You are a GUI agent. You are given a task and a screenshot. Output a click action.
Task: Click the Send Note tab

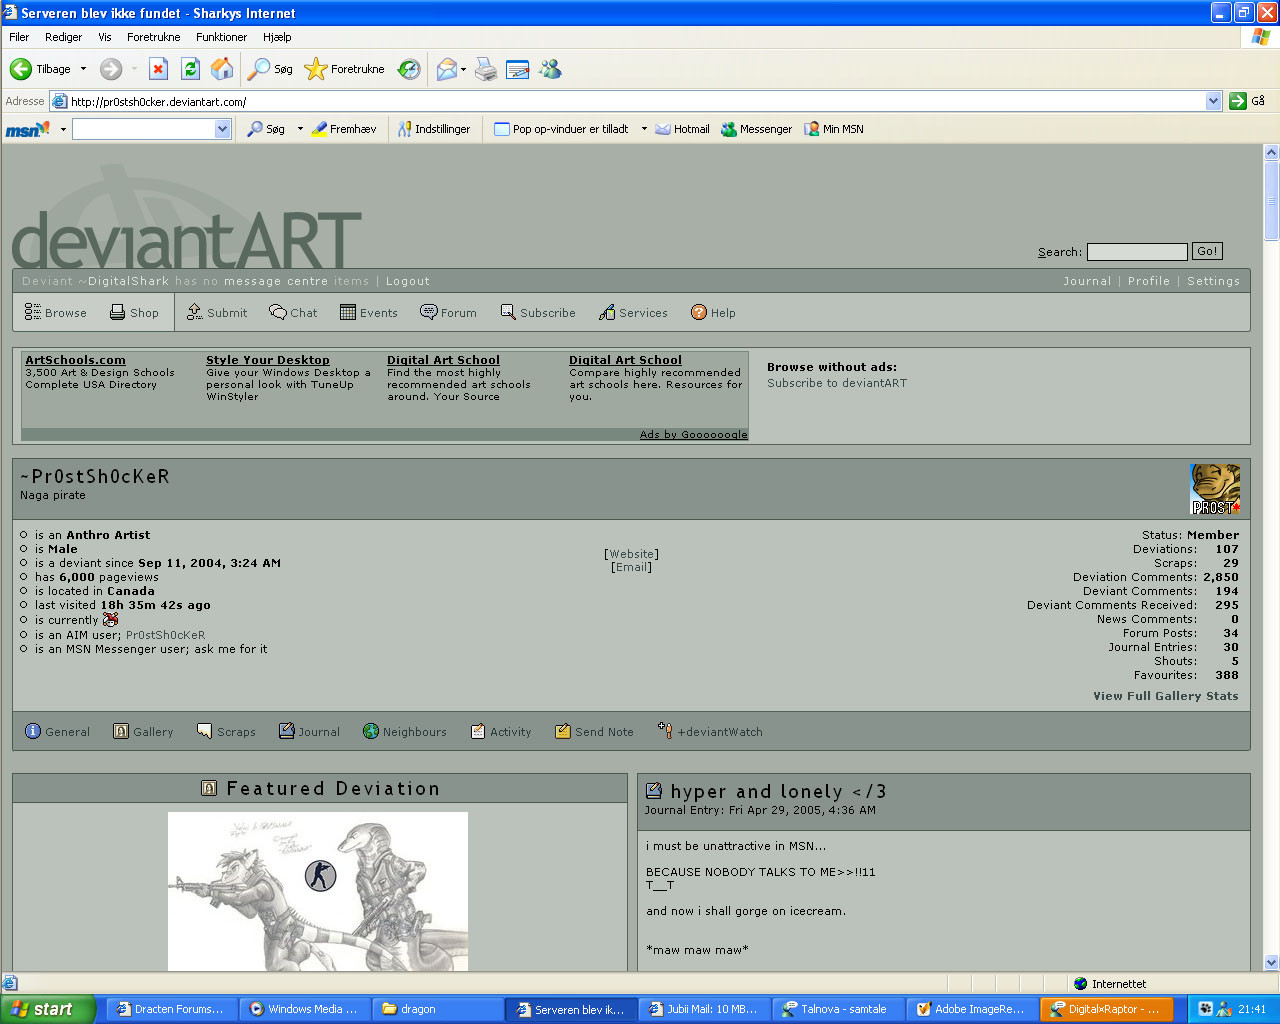pyautogui.click(x=594, y=732)
